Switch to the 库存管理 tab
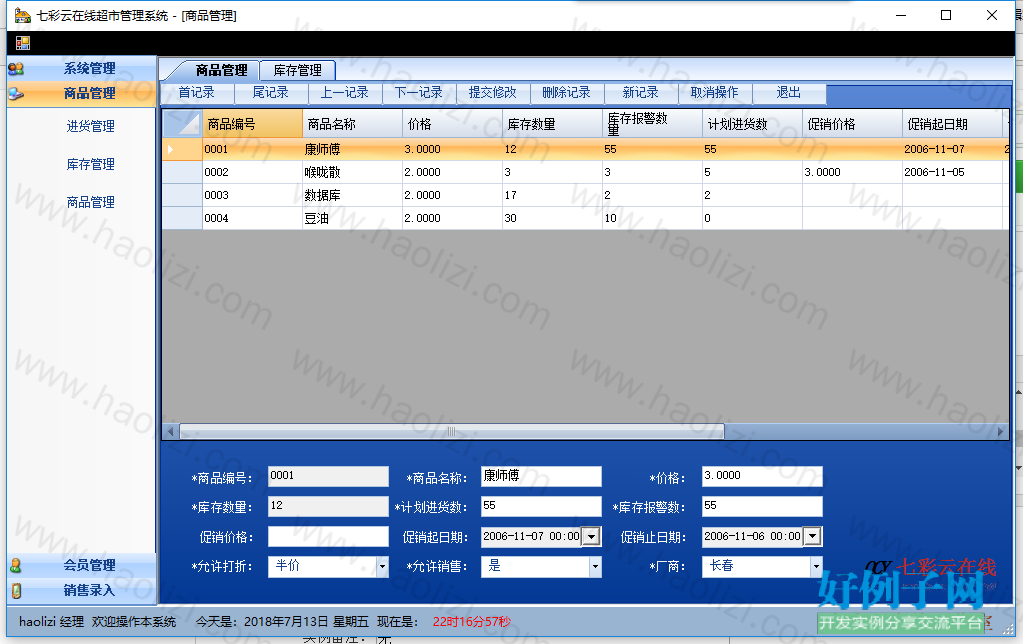The height and width of the screenshot is (644, 1023). (298, 70)
